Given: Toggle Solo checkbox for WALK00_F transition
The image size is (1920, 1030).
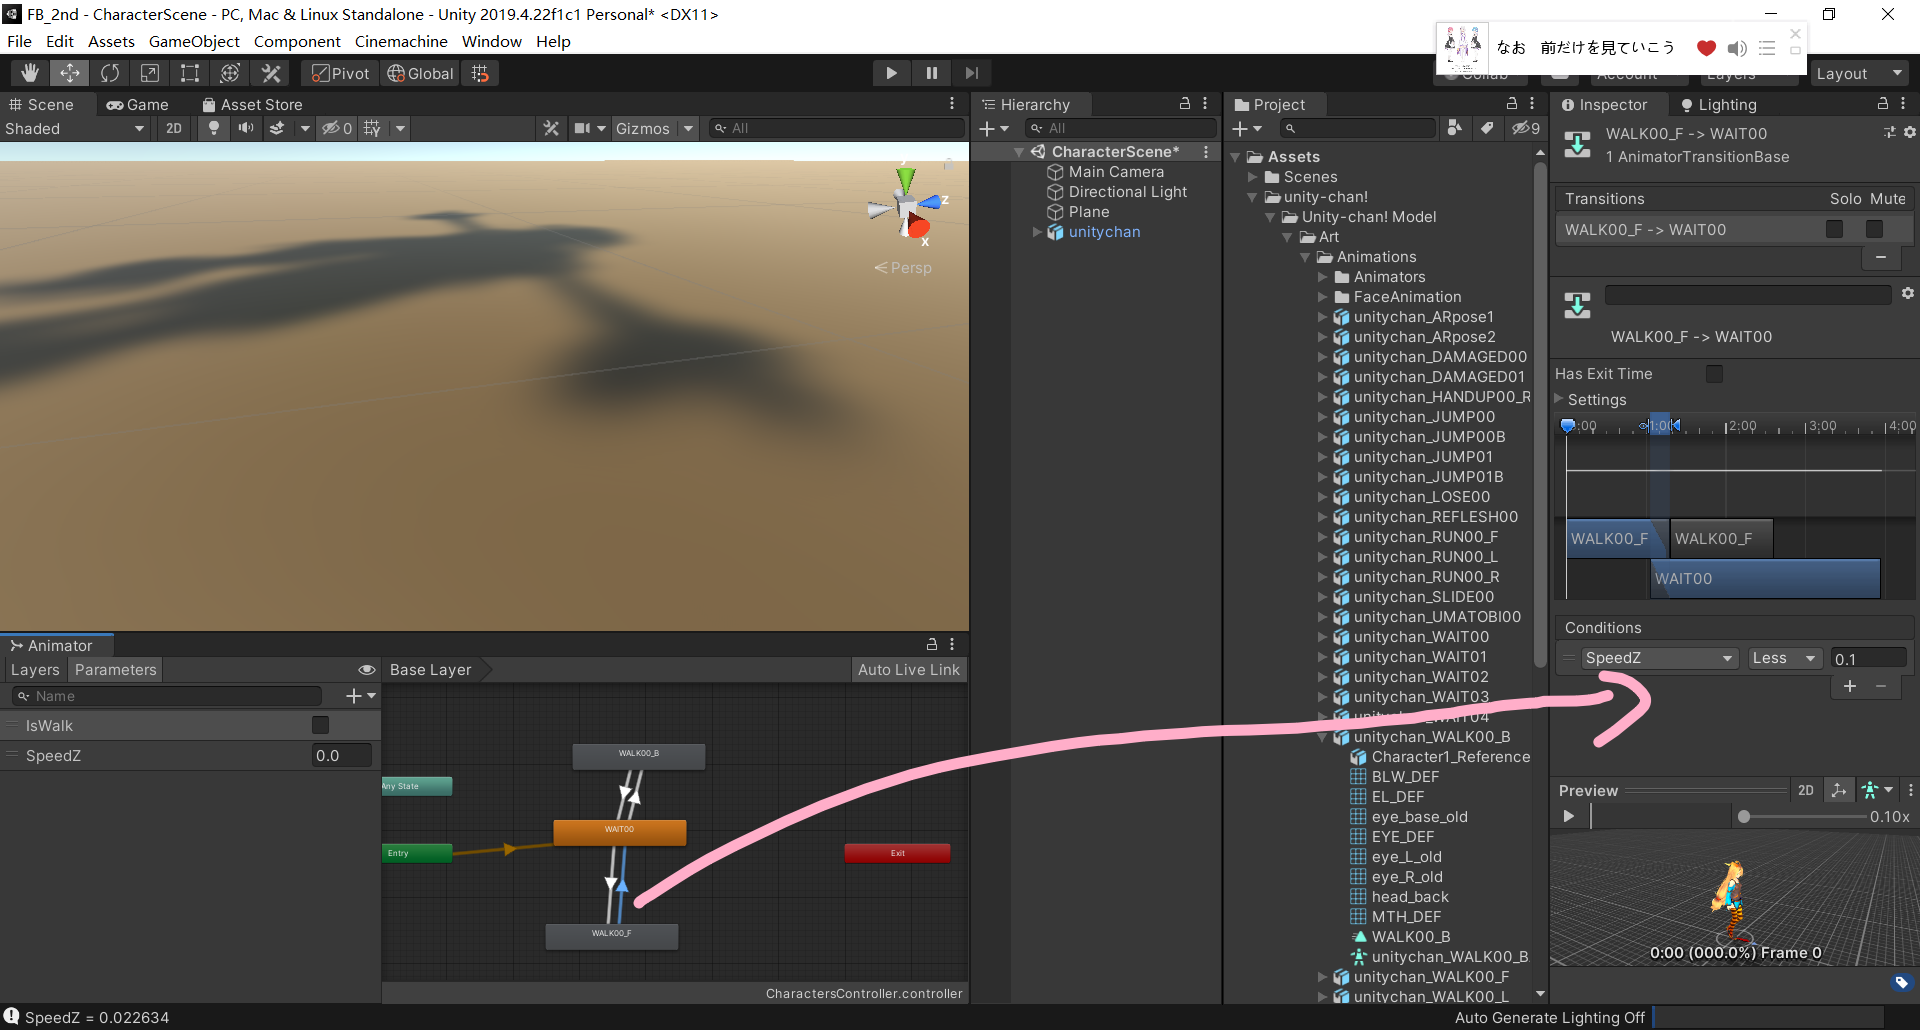Looking at the screenshot, I should pyautogui.click(x=1834, y=229).
